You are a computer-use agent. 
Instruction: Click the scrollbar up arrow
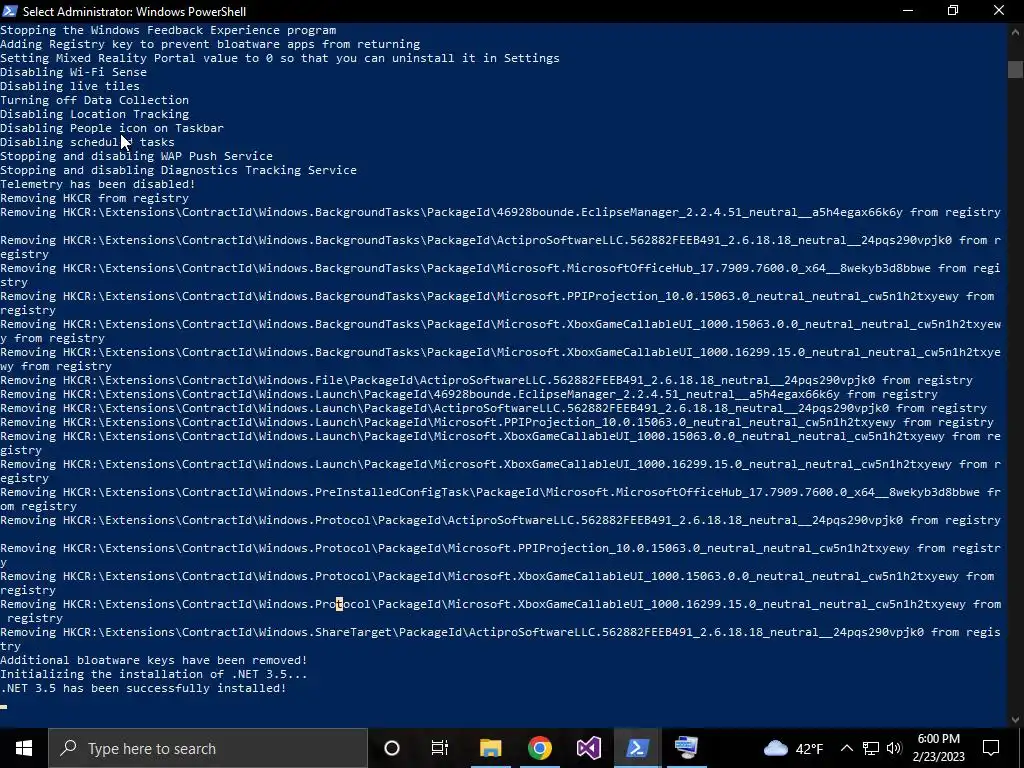click(1015, 31)
